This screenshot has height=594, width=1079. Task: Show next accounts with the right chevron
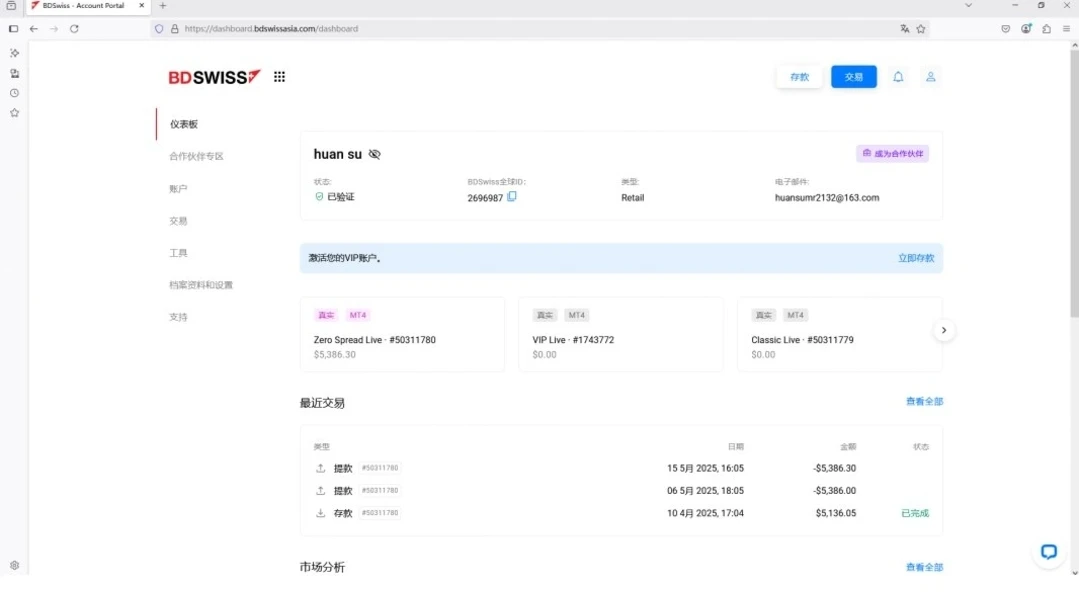[x=944, y=331]
